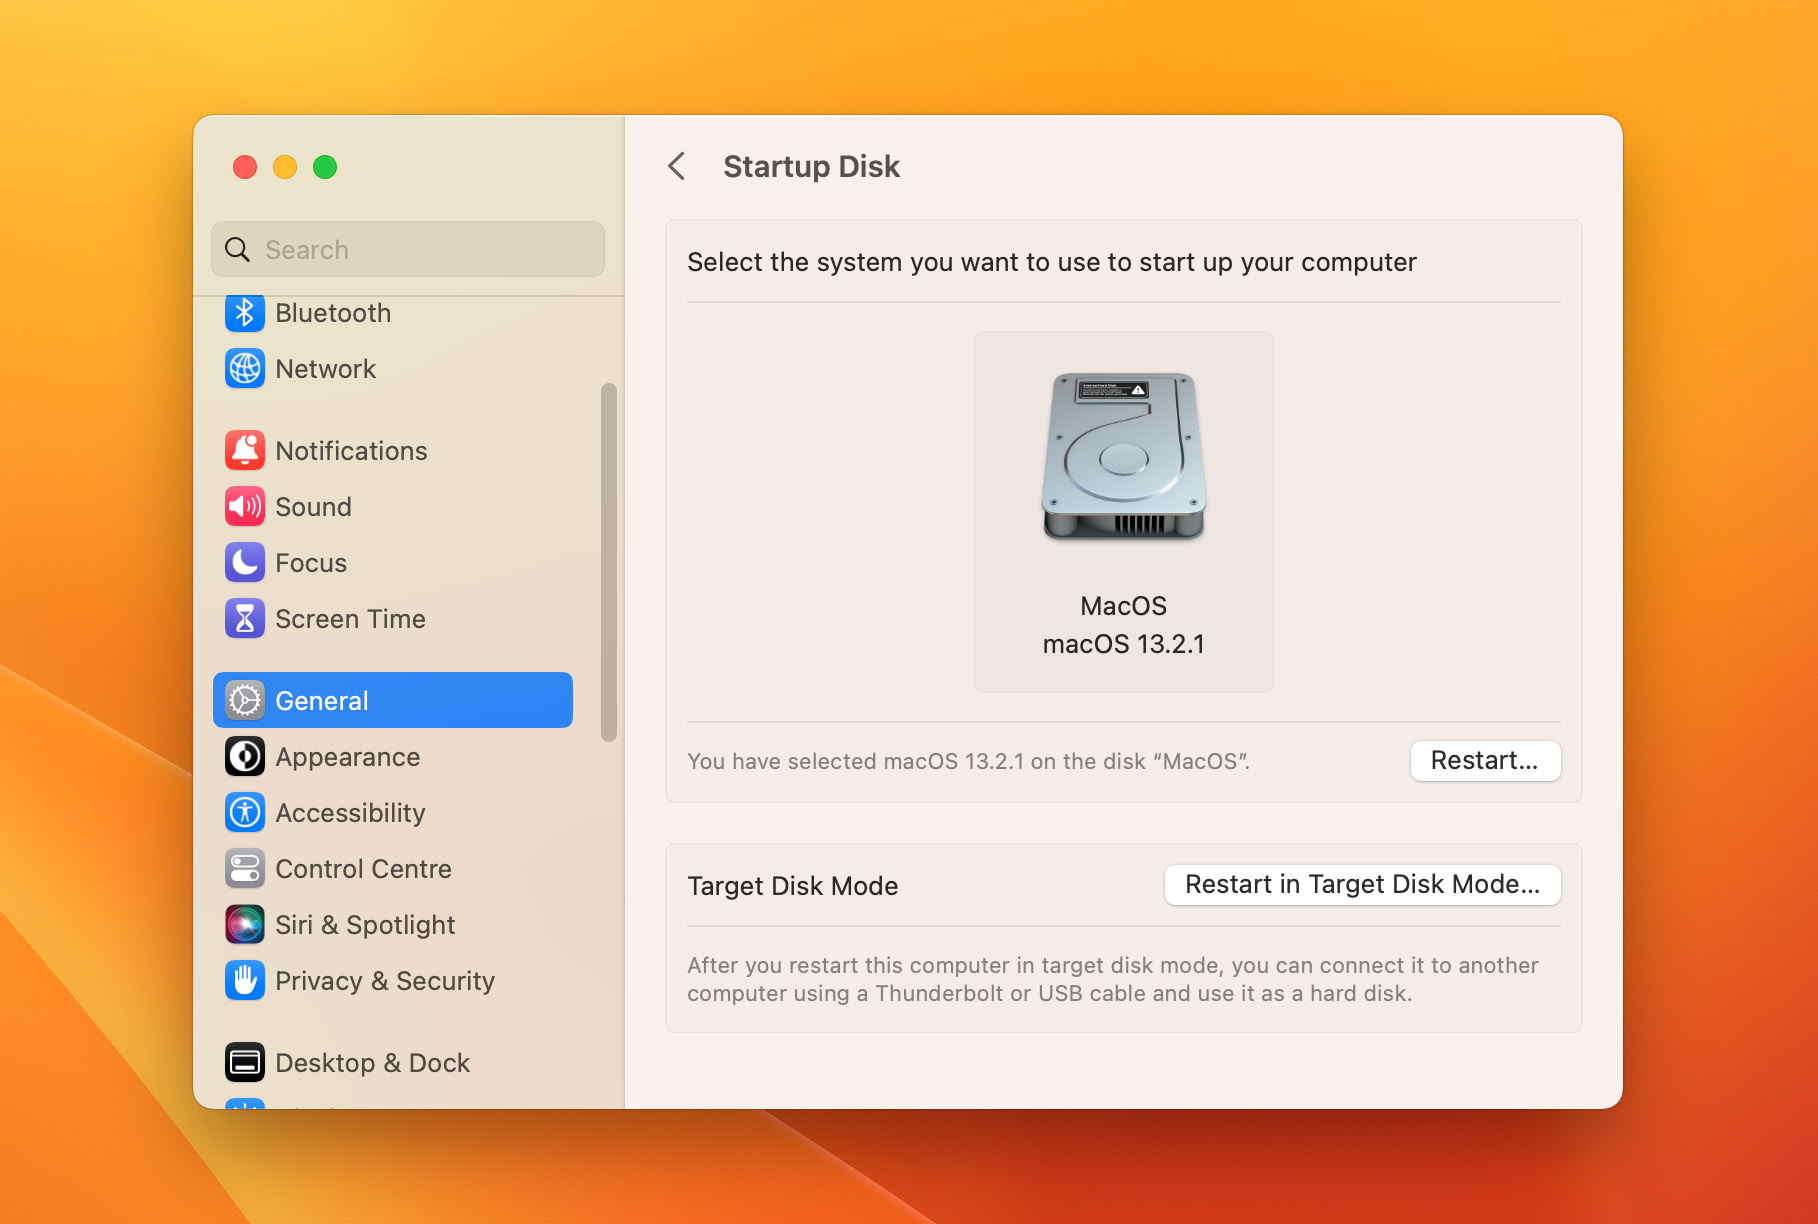The image size is (1818, 1224).
Task: Click the macOS 13.2.1 version text
Action: click(1124, 644)
